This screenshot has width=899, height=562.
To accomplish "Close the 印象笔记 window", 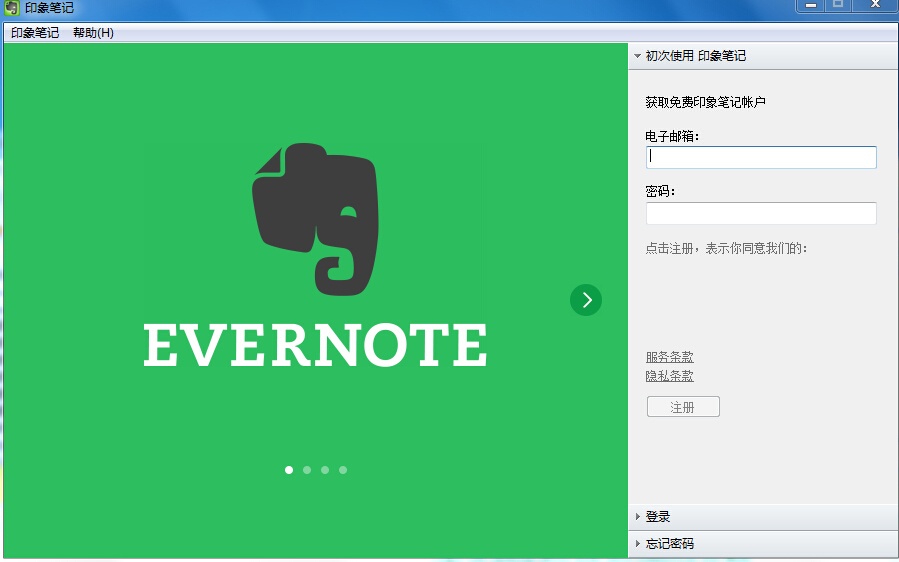I will (x=875, y=6).
